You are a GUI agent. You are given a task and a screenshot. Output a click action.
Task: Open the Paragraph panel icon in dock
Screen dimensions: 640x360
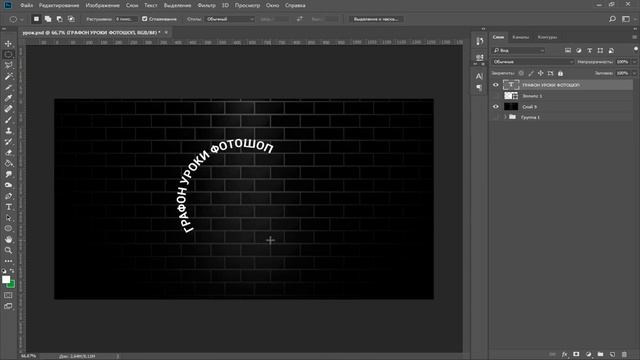[480, 87]
